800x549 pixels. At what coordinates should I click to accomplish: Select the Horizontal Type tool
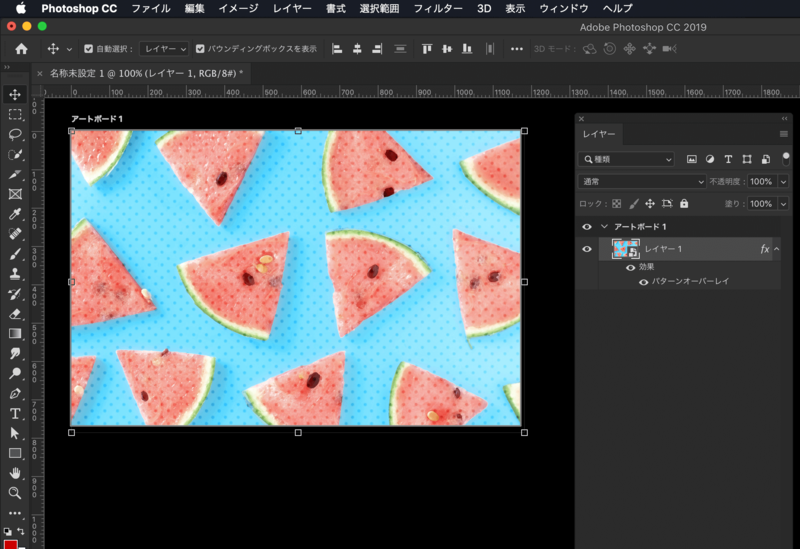point(15,413)
